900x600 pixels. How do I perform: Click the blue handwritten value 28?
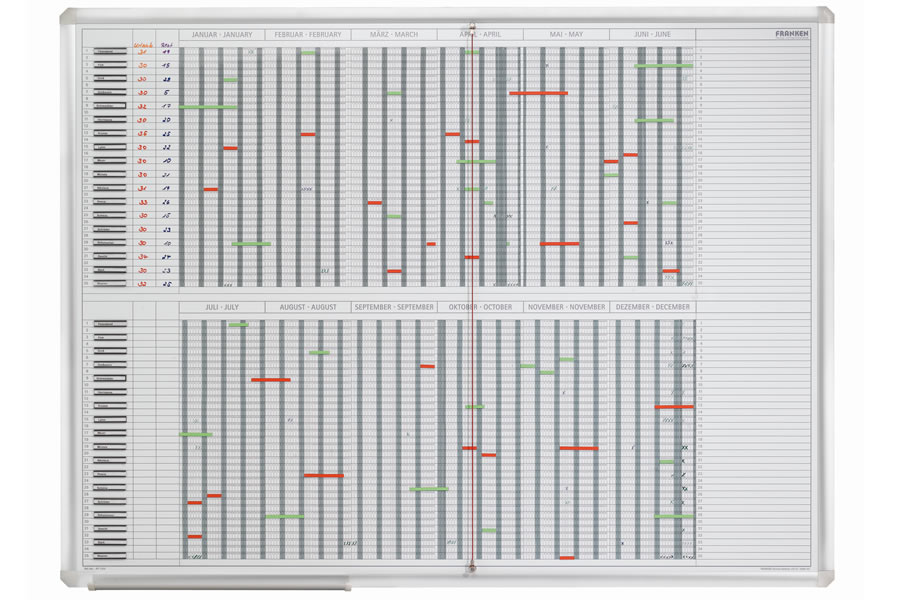pos(166,79)
